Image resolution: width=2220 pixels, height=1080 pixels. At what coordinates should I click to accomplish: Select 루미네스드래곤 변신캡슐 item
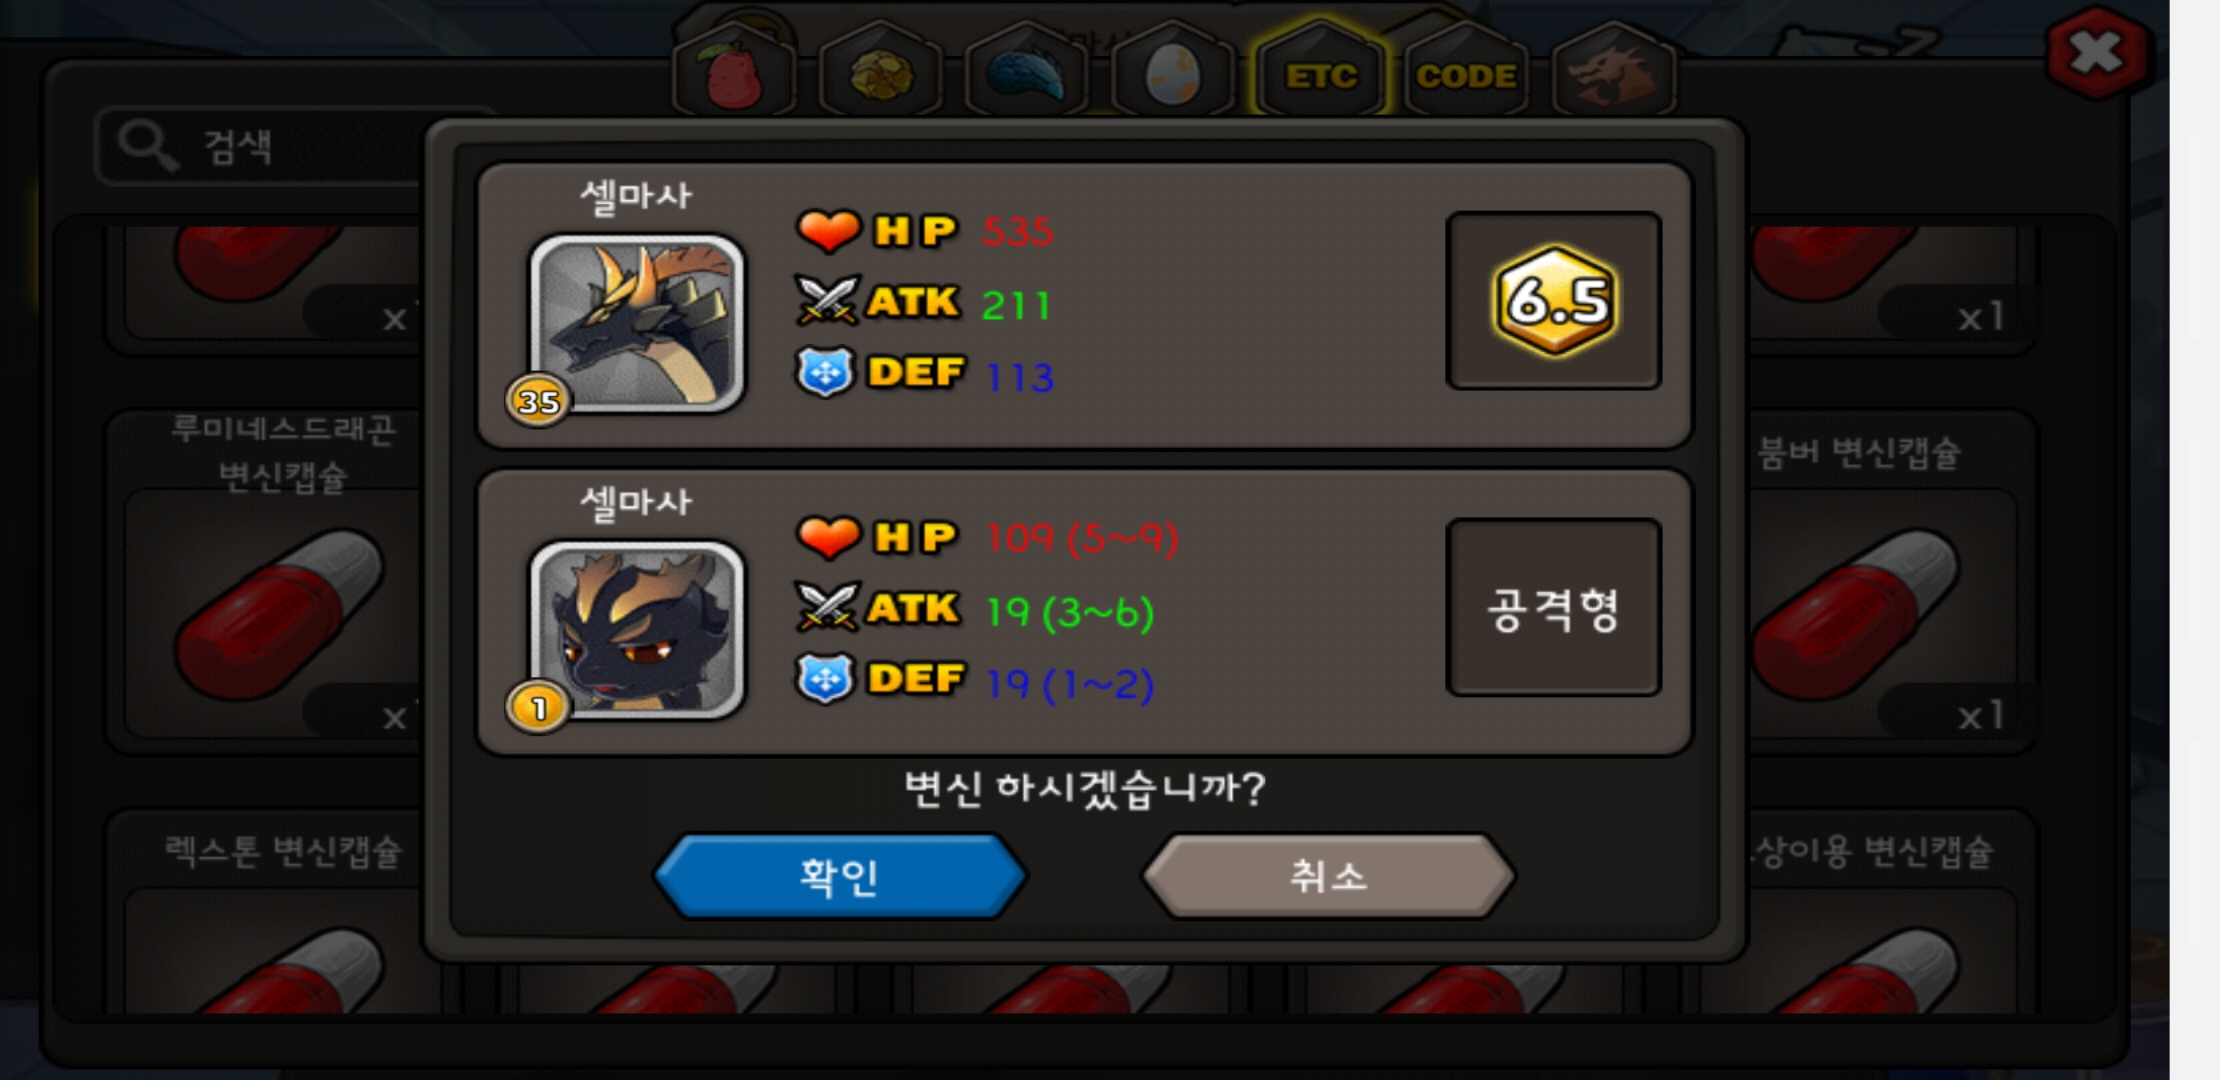[270, 580]
